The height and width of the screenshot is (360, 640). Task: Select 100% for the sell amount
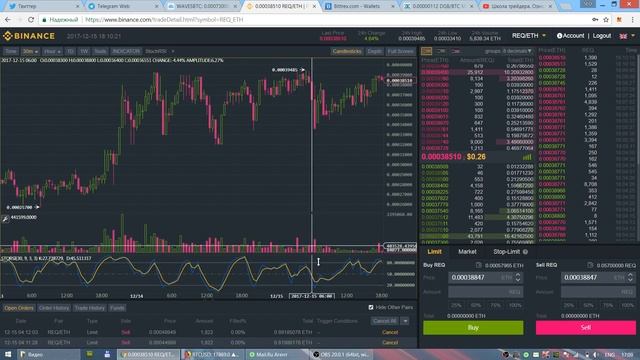pos(628,305)
